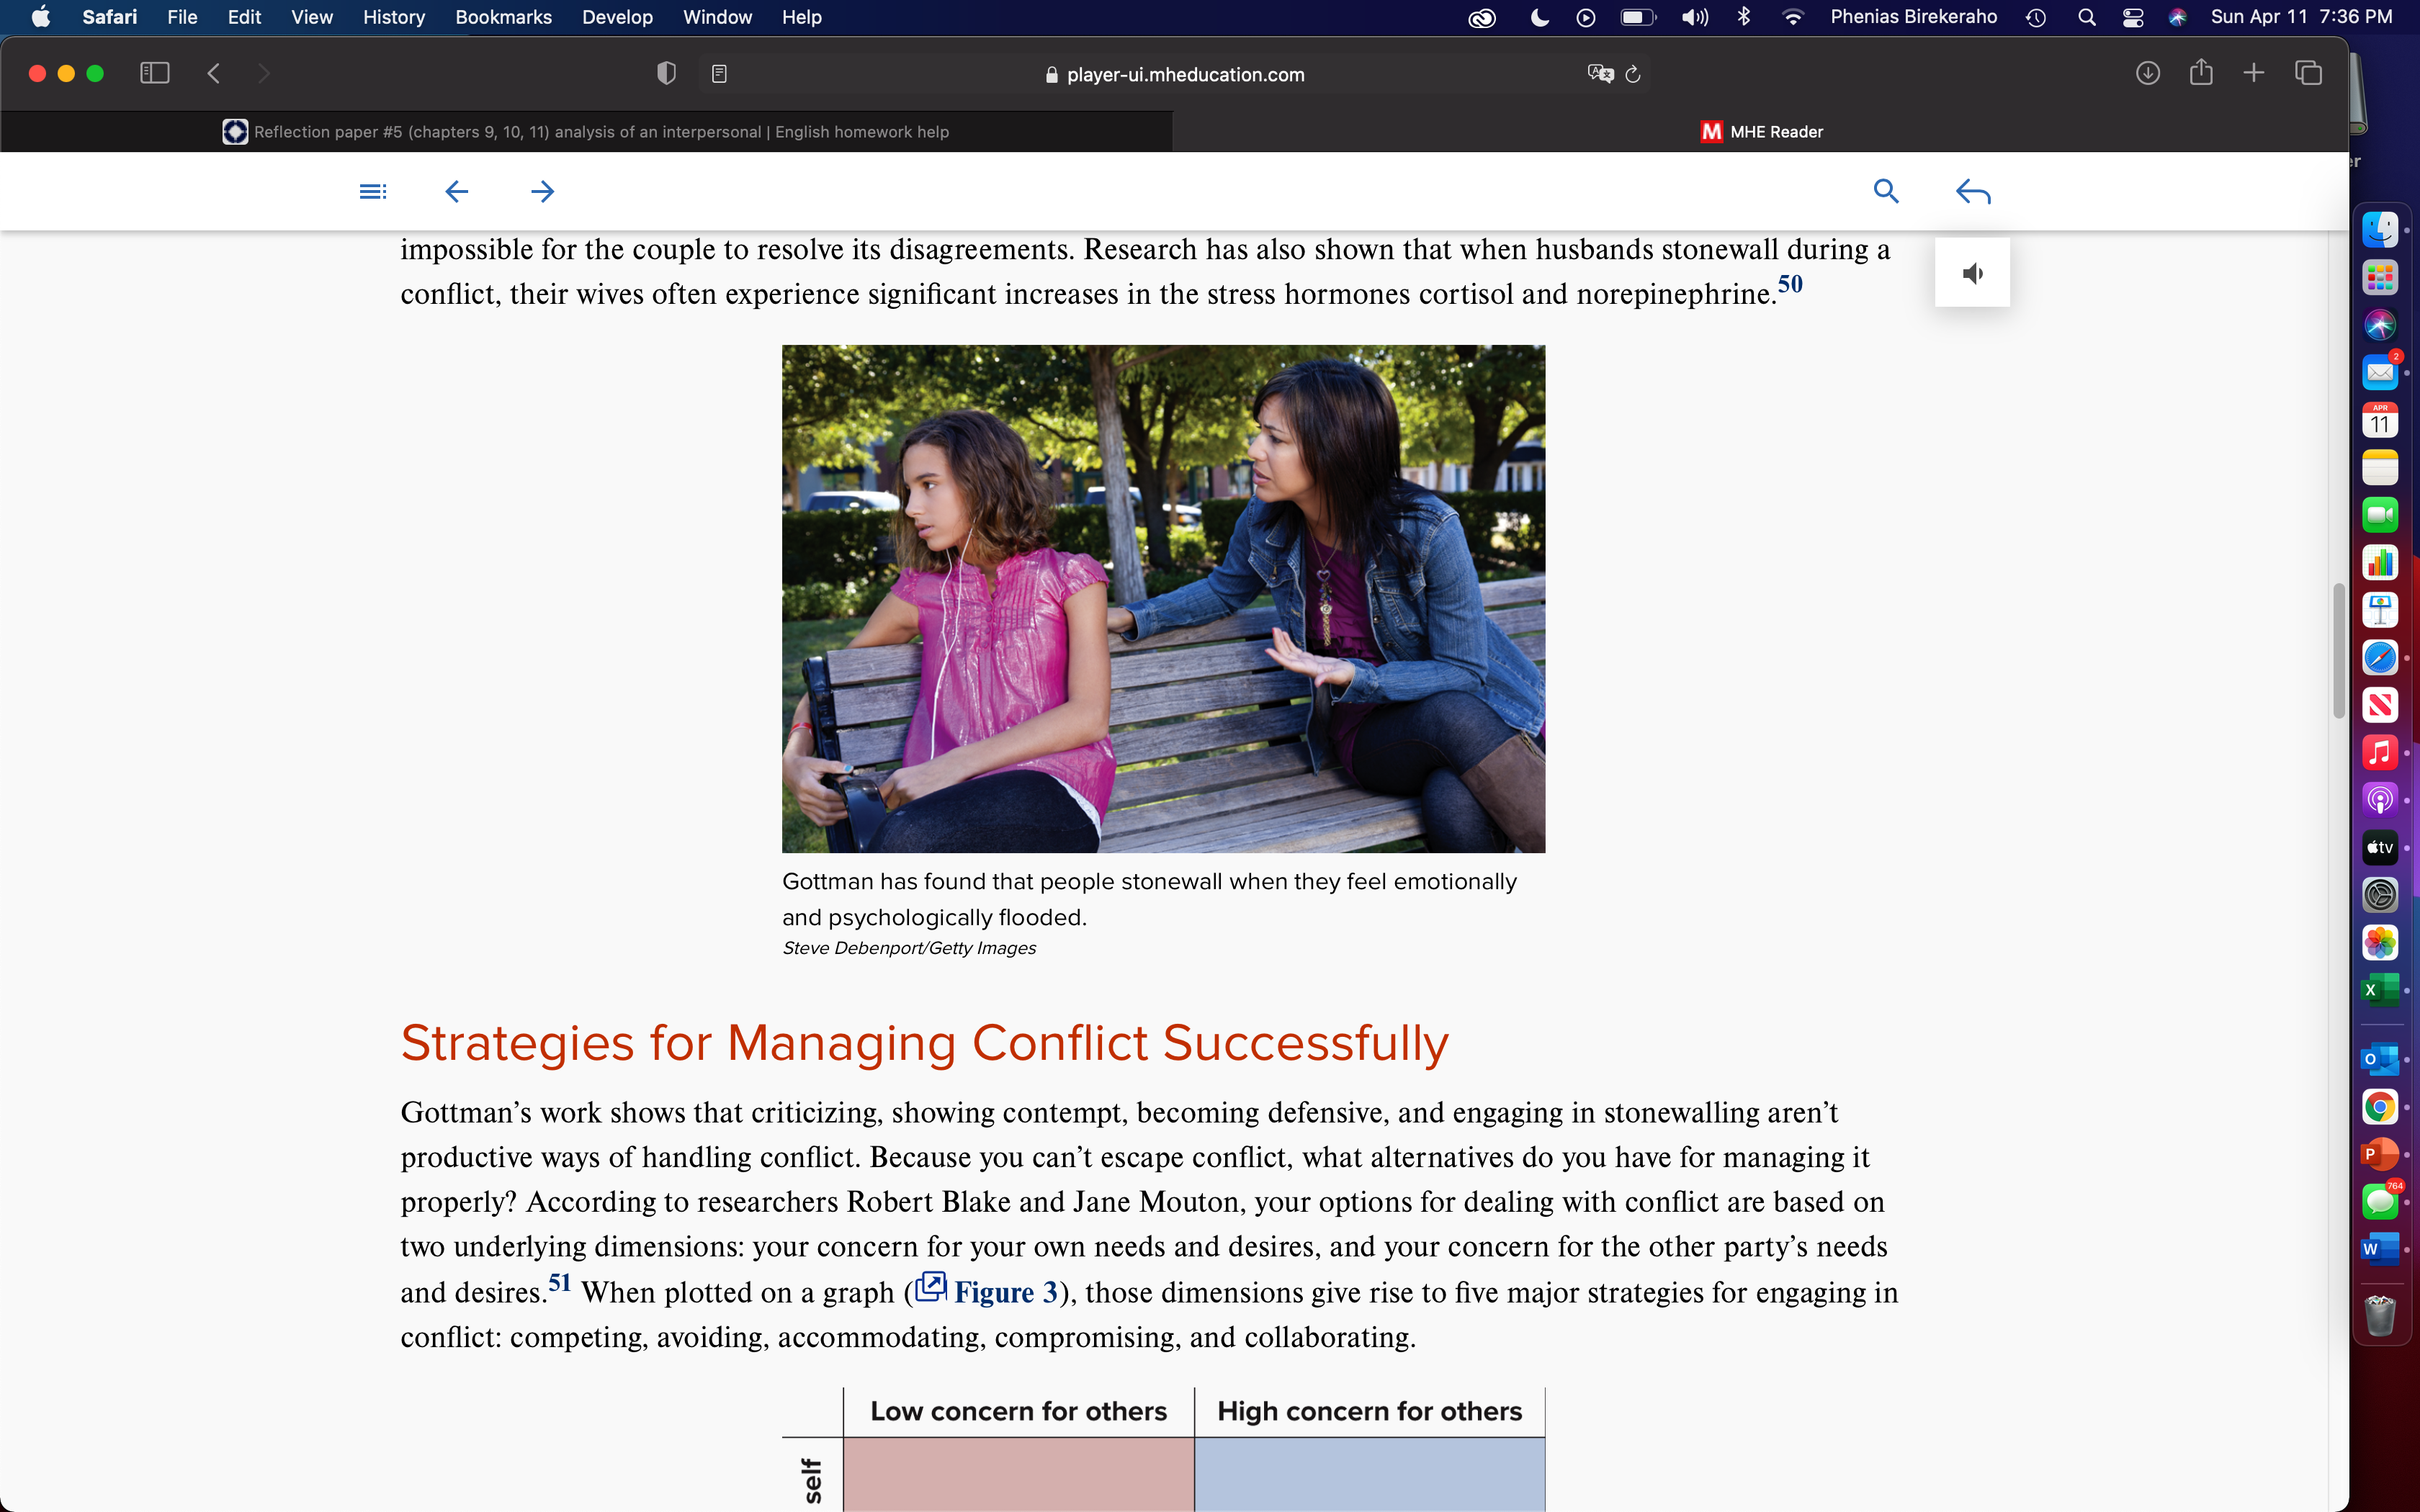
Task: Open FaceTime from the Dock
Action: point(2380,515)
